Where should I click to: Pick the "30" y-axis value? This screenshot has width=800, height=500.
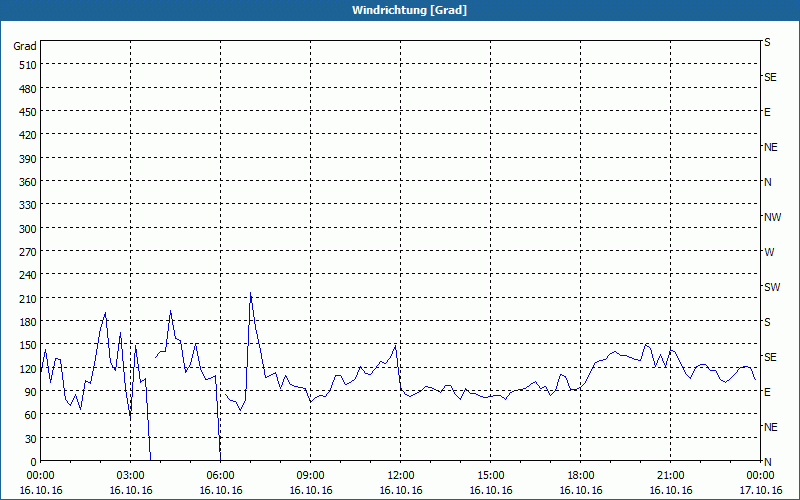tap(31, 439)
